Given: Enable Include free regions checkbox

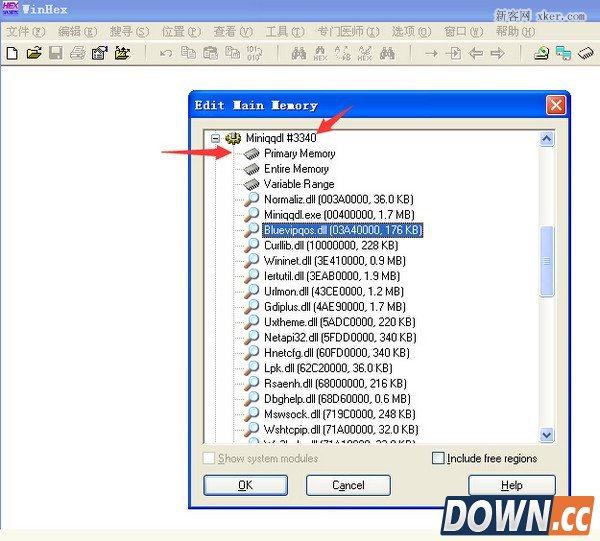Looking at the screenshot, I should [438, 458].
